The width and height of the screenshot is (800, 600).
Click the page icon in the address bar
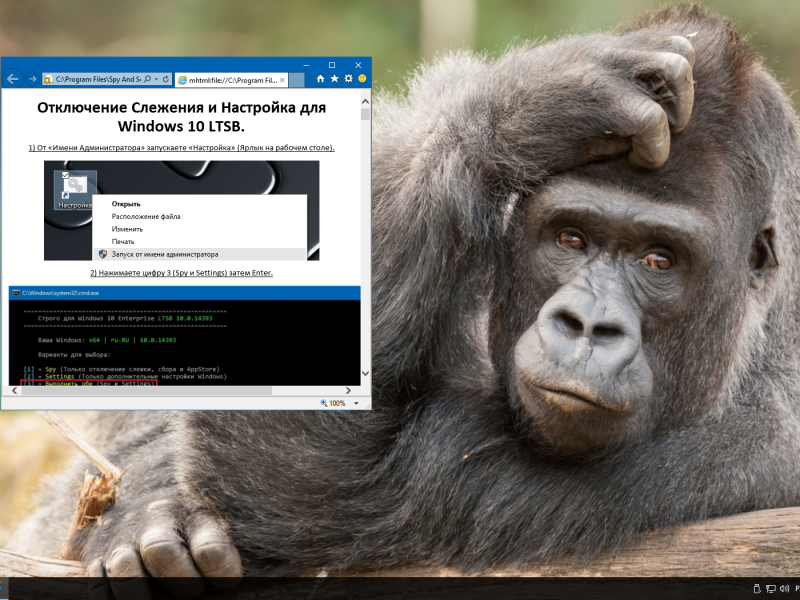point(48,79)
